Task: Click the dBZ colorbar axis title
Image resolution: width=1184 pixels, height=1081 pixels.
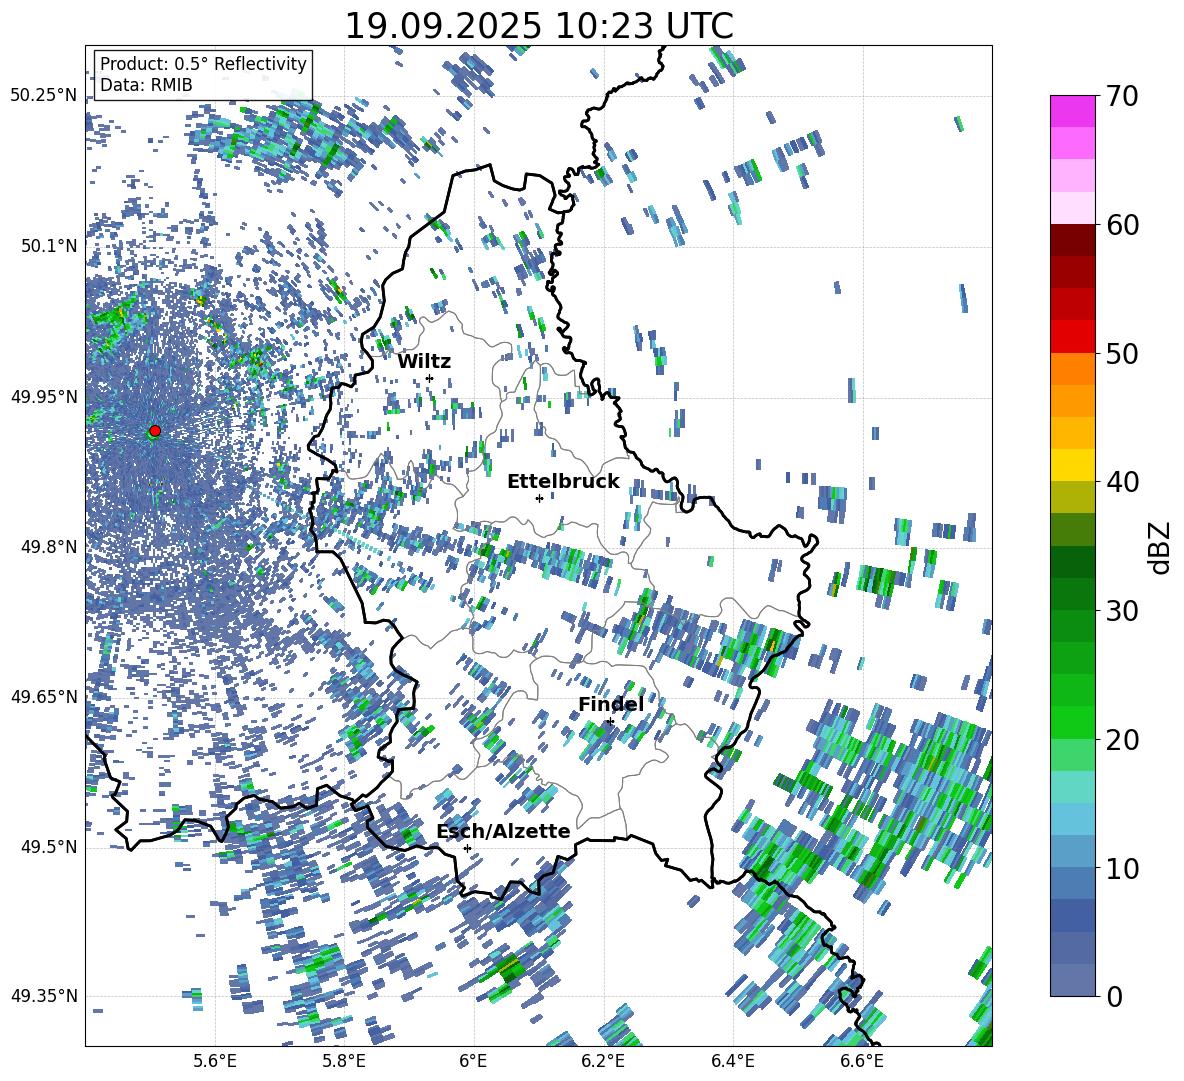Action: [1160, 547]
